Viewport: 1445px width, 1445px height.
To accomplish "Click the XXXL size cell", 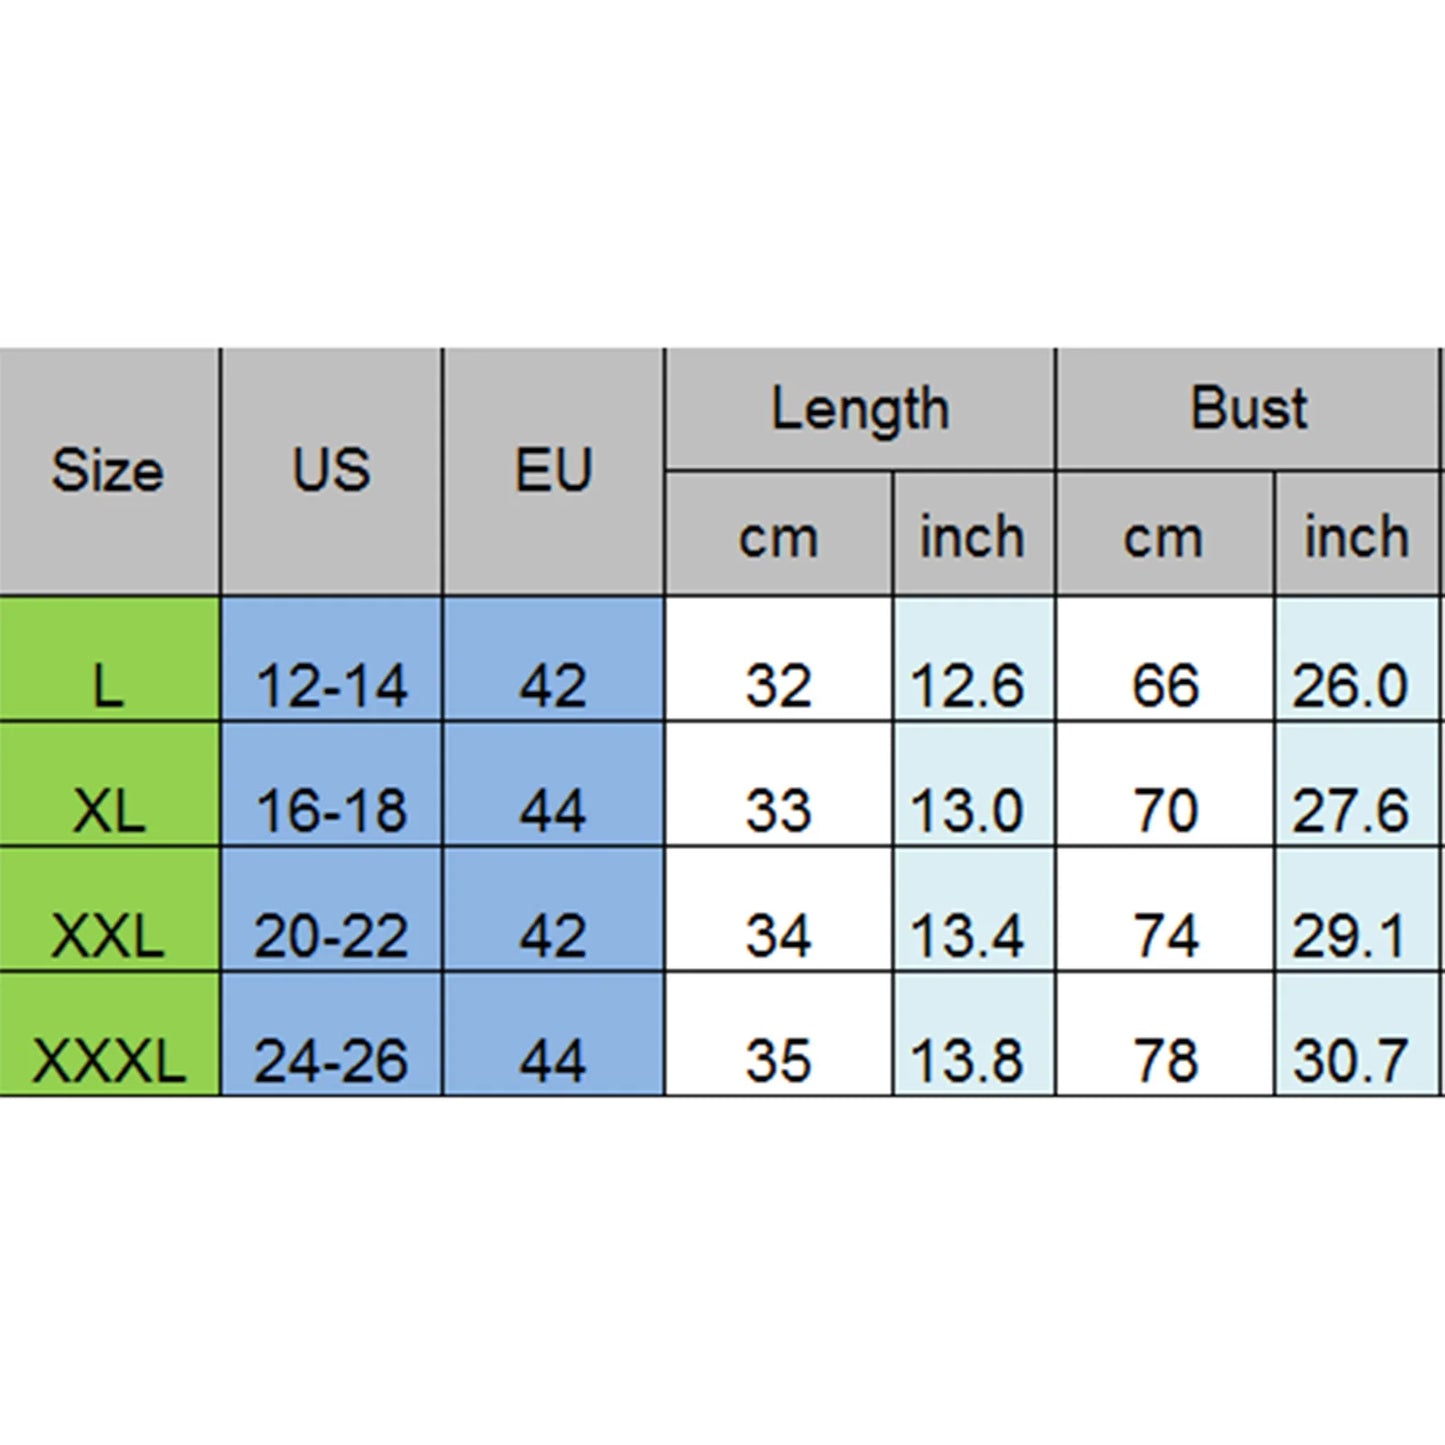I will (x=108, y=1035).
